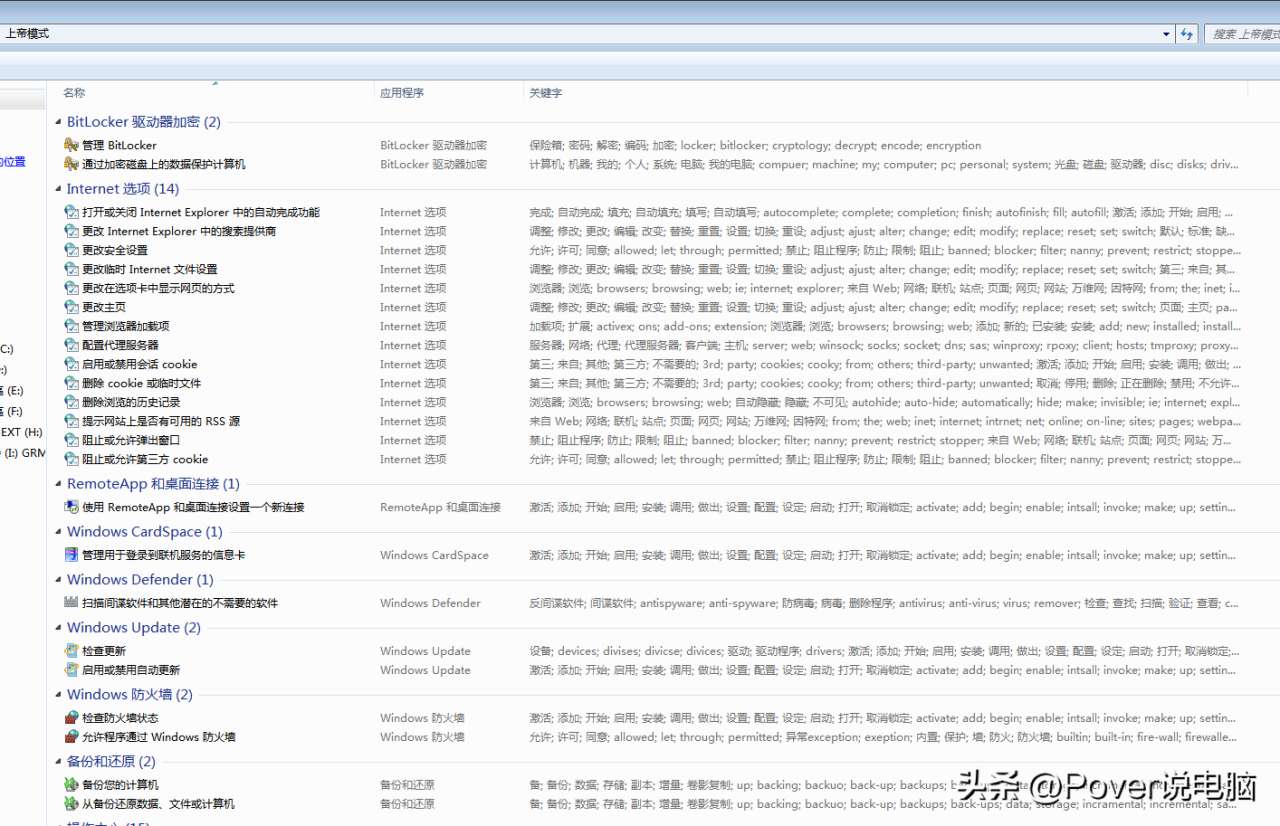Select 允许程序通过 Windows 防火墙 row text

159,737
